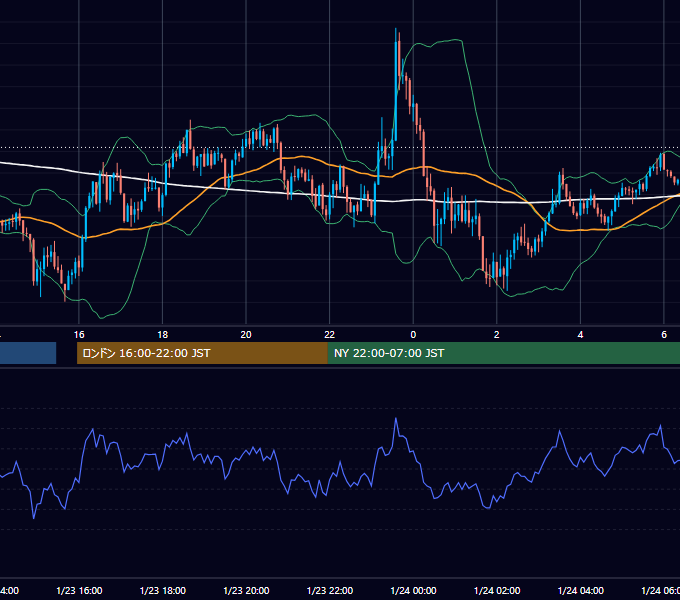Select the 1/23 18:00 time label
Viewport: 680px width, 600px height.
coord(163,590)
